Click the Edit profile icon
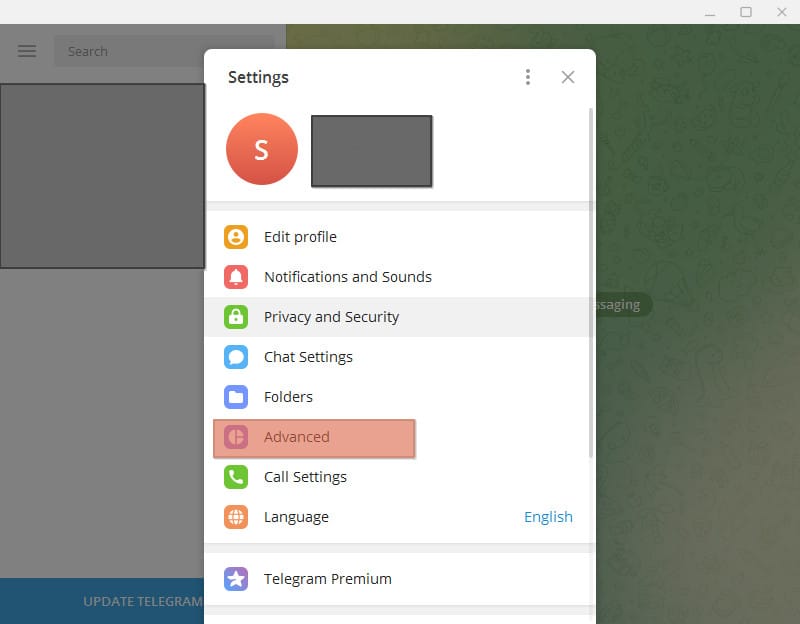The height and width of the screenshot is (624, 800). 236,237
